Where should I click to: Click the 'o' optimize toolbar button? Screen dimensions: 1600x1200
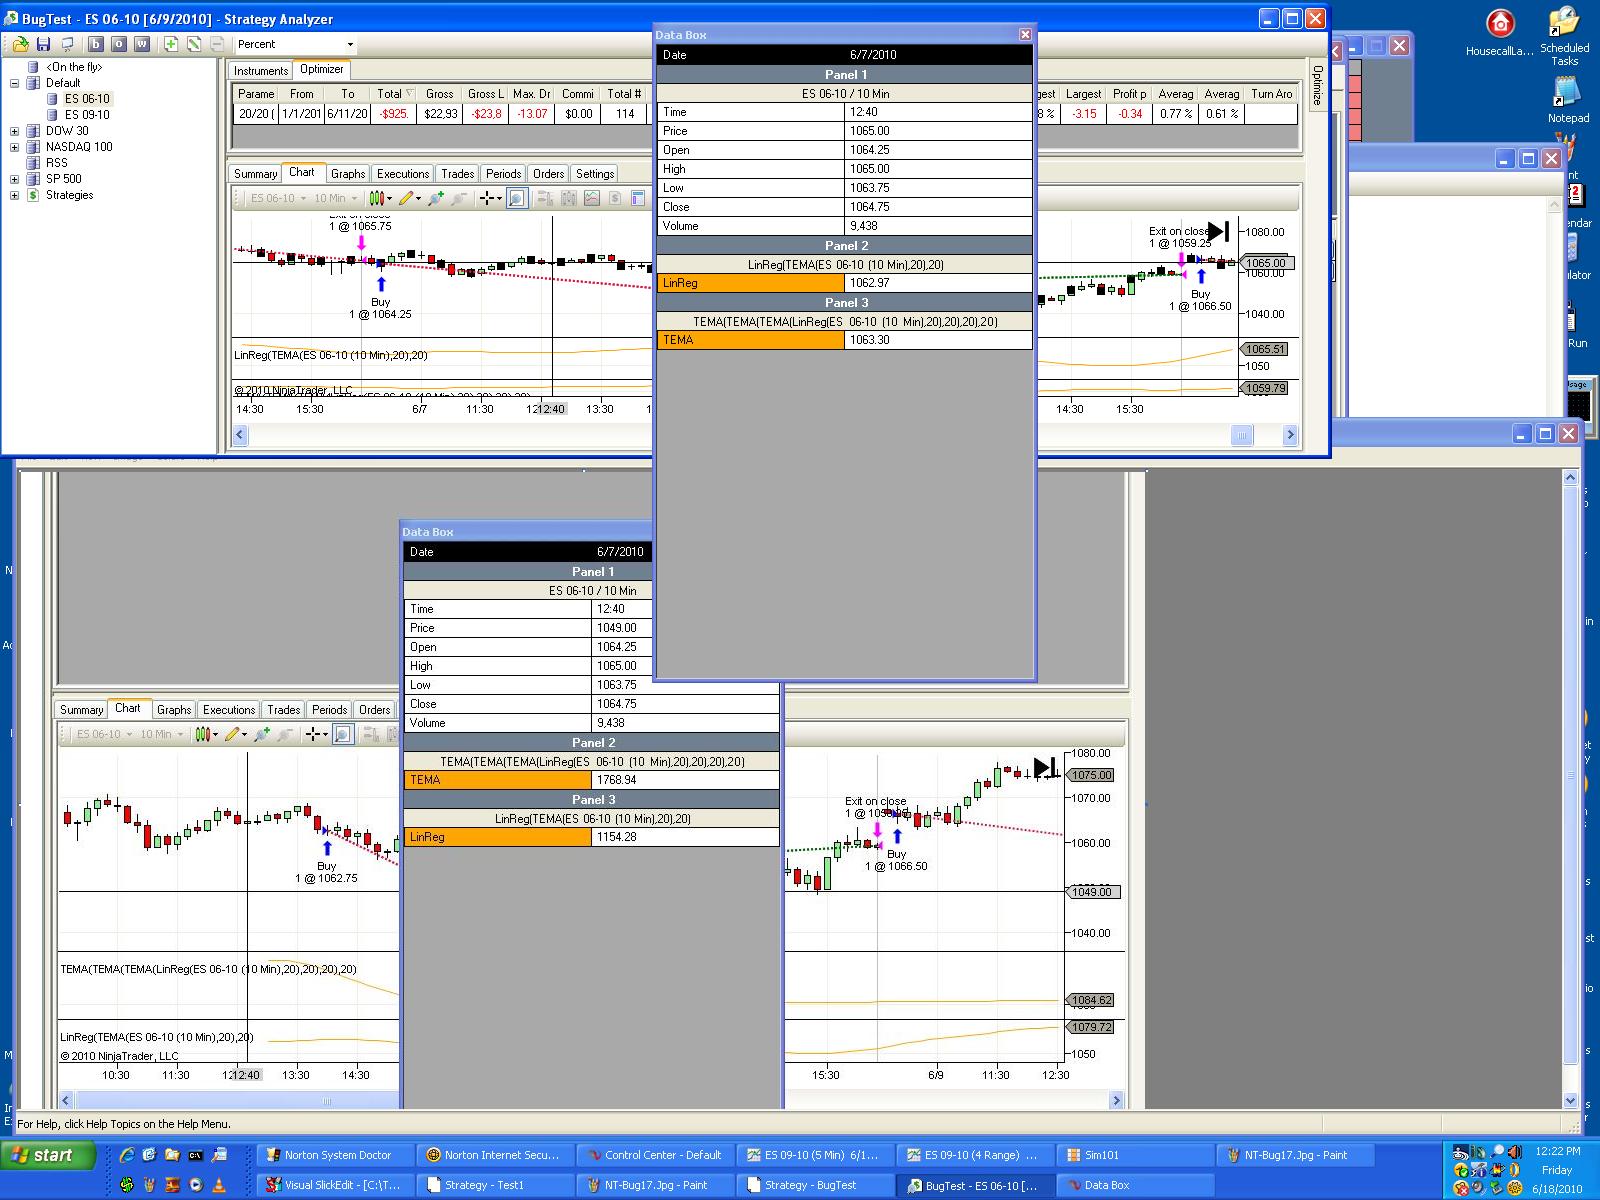click(x=119, y=44)
